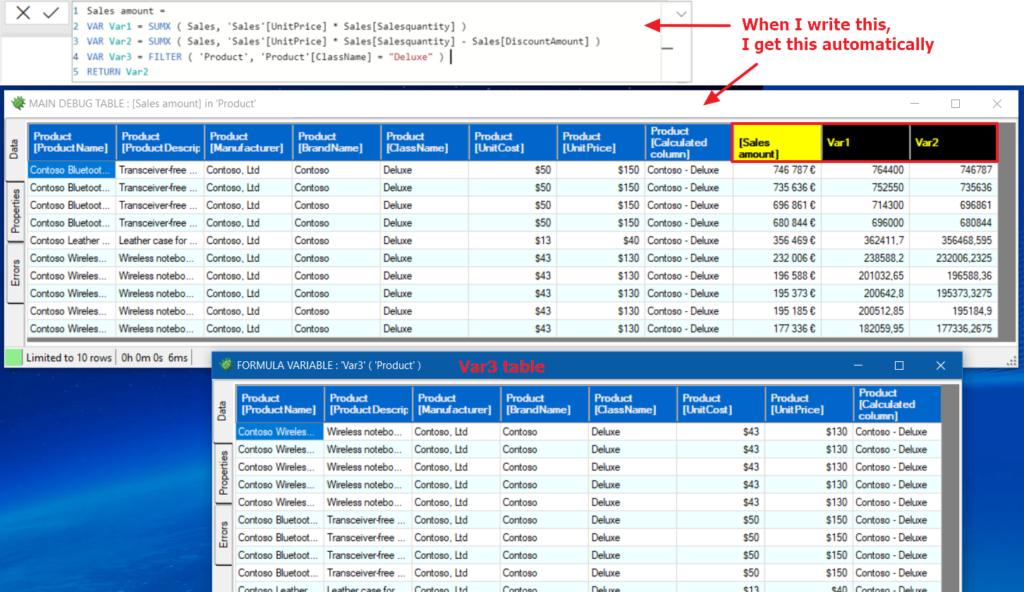Maximize the MAIN DEBUG TABLE window

pos(955,103)
